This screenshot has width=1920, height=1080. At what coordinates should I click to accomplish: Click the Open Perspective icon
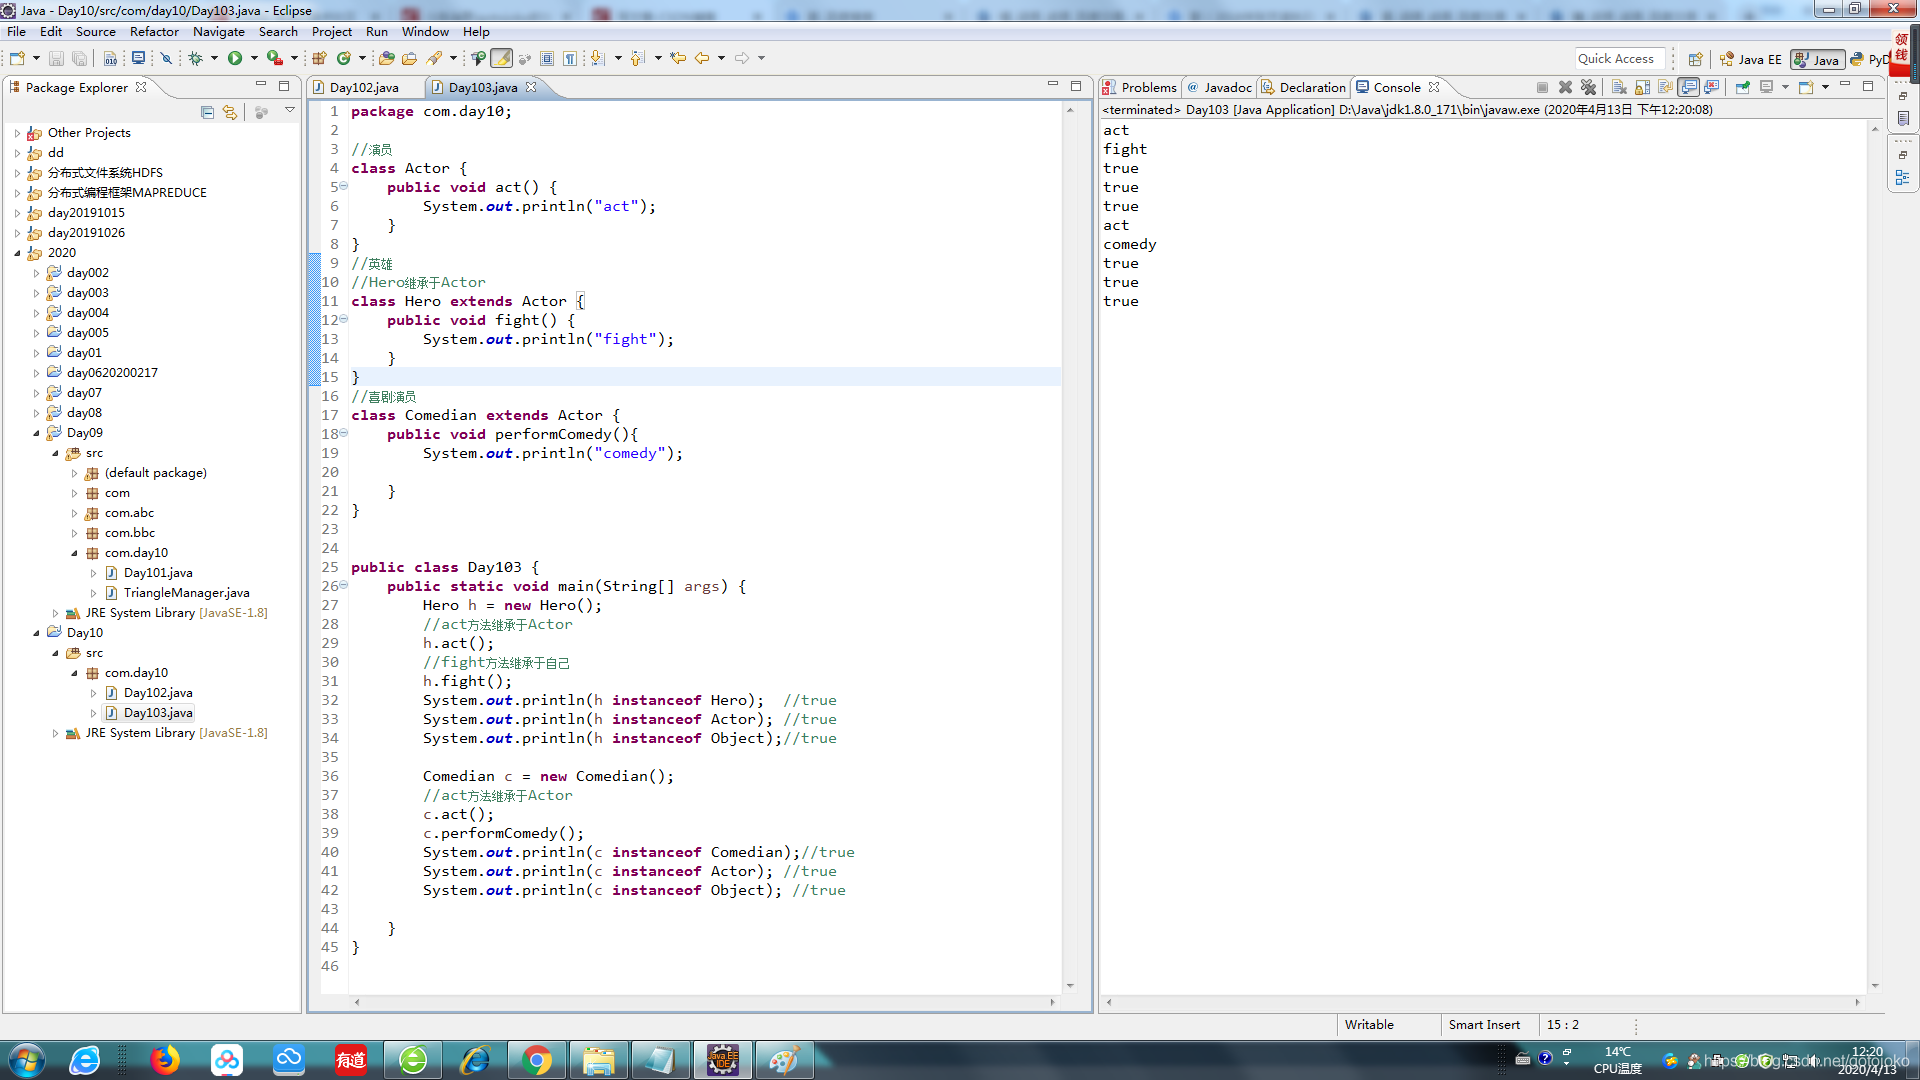1695,59
